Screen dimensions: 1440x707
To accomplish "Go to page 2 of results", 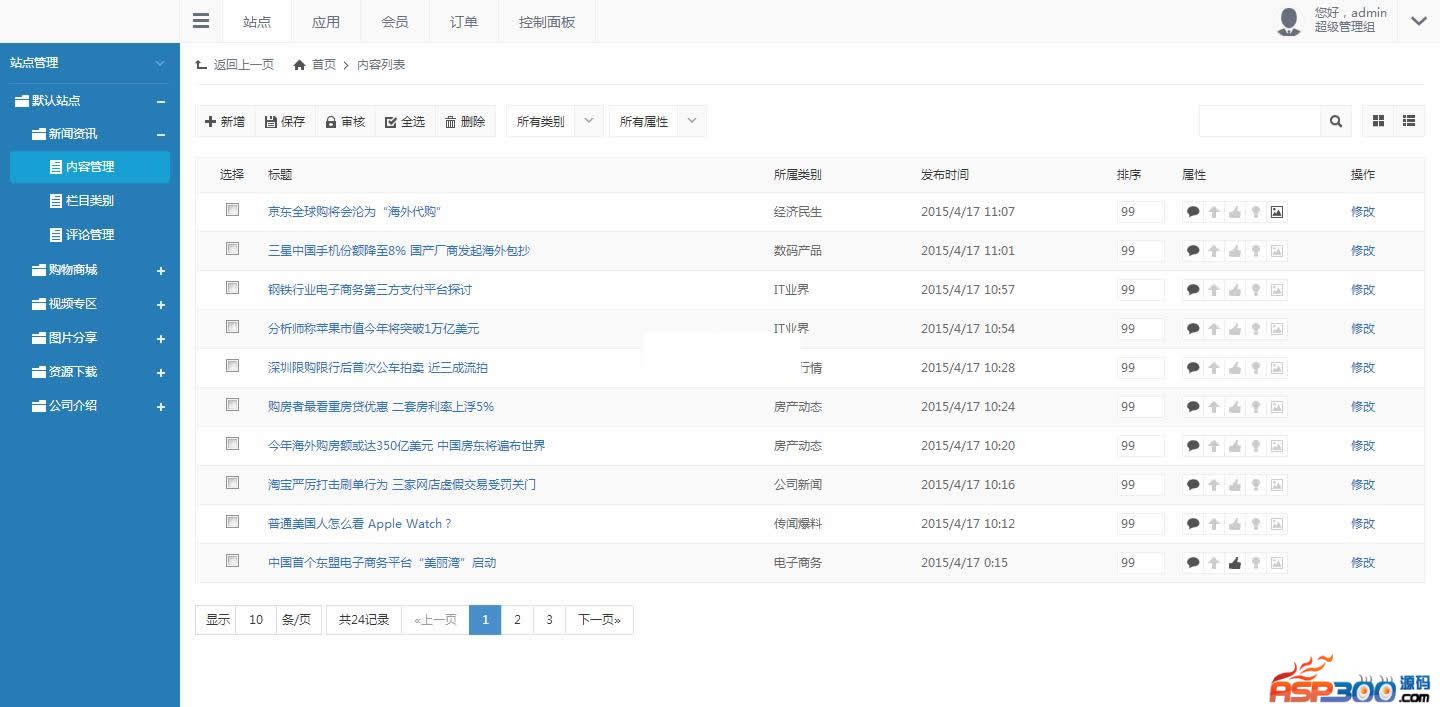I will [x=517, y=620].
